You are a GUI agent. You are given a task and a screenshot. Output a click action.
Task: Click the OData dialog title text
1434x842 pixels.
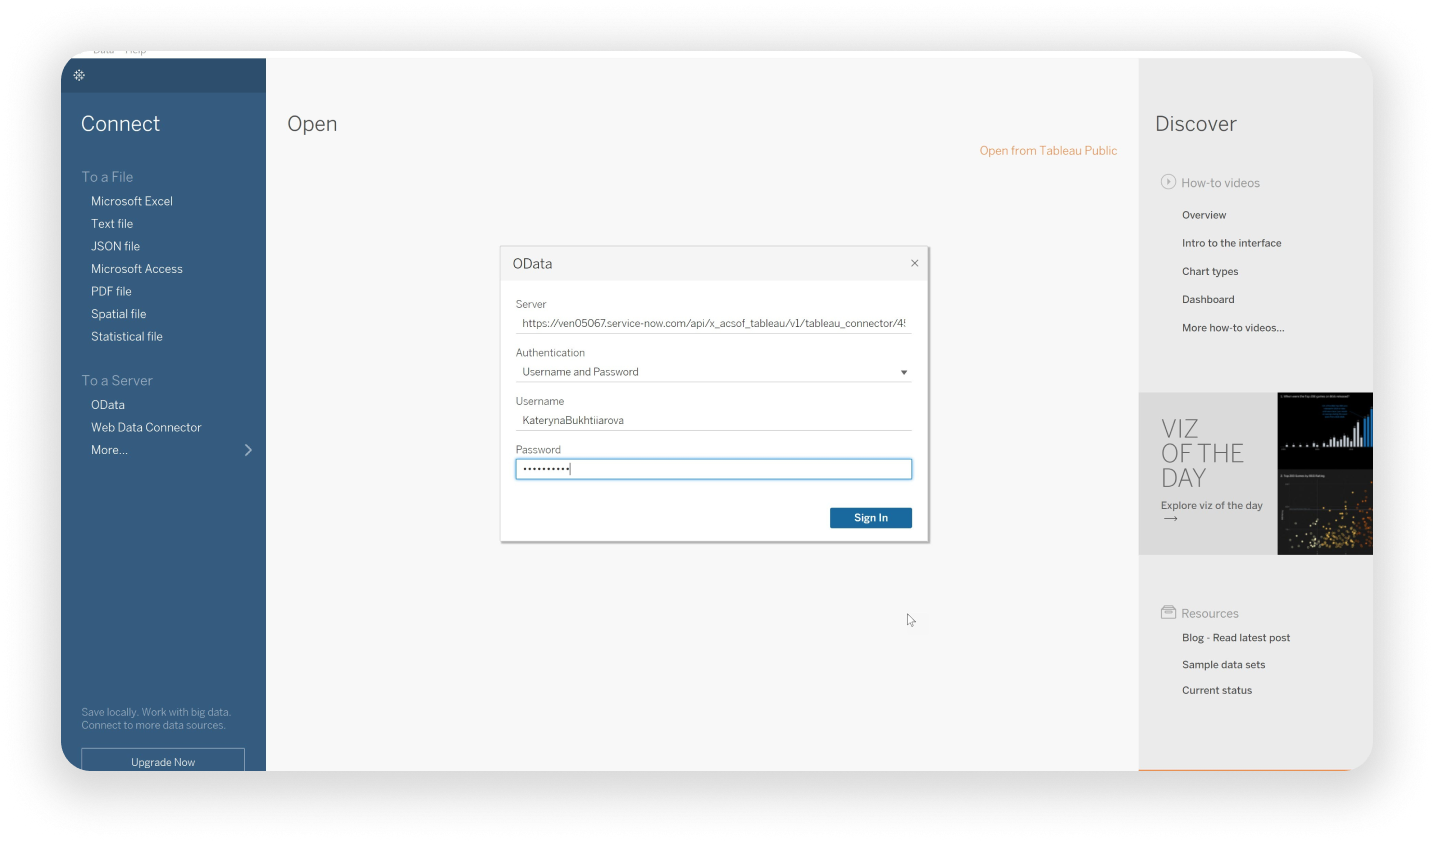[x=532, y=264]
